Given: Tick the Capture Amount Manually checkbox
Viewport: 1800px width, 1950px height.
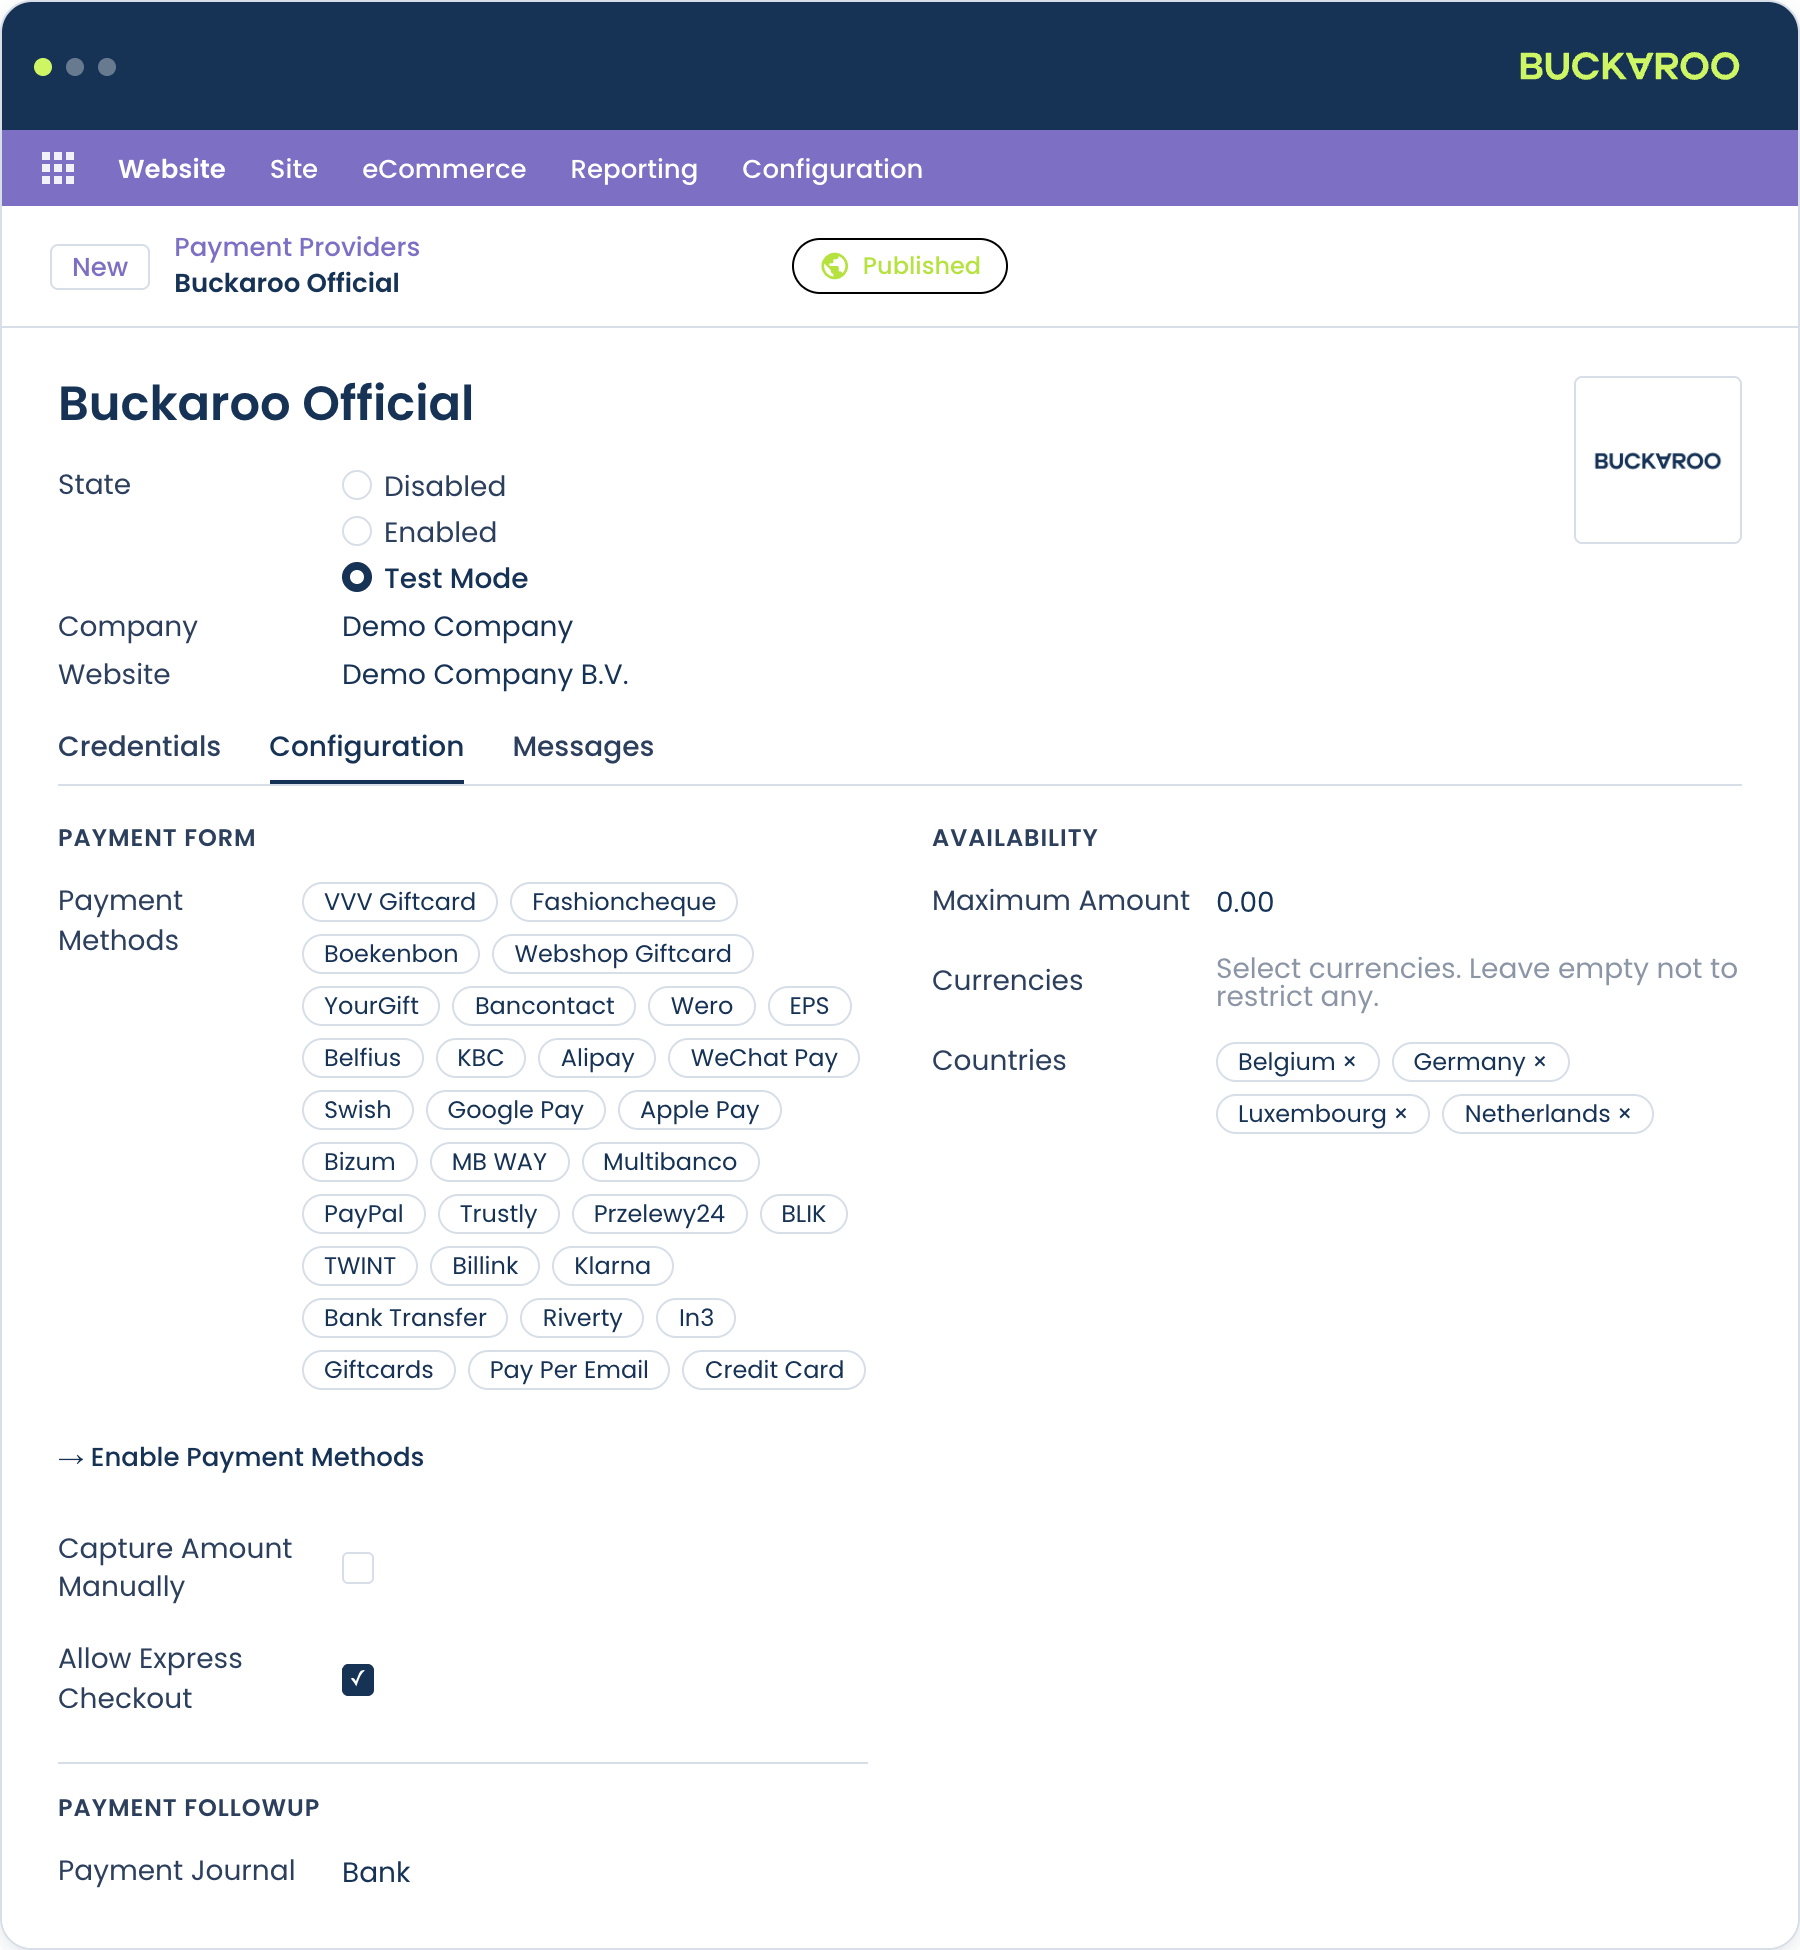Looking at the screenshot, I should 358,1568.
